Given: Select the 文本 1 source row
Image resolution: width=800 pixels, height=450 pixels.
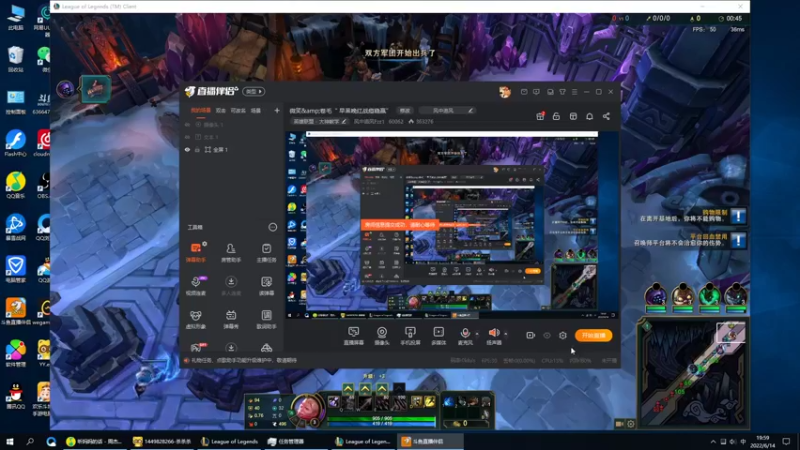Looking at the screenshot, I should coord(232,137).
